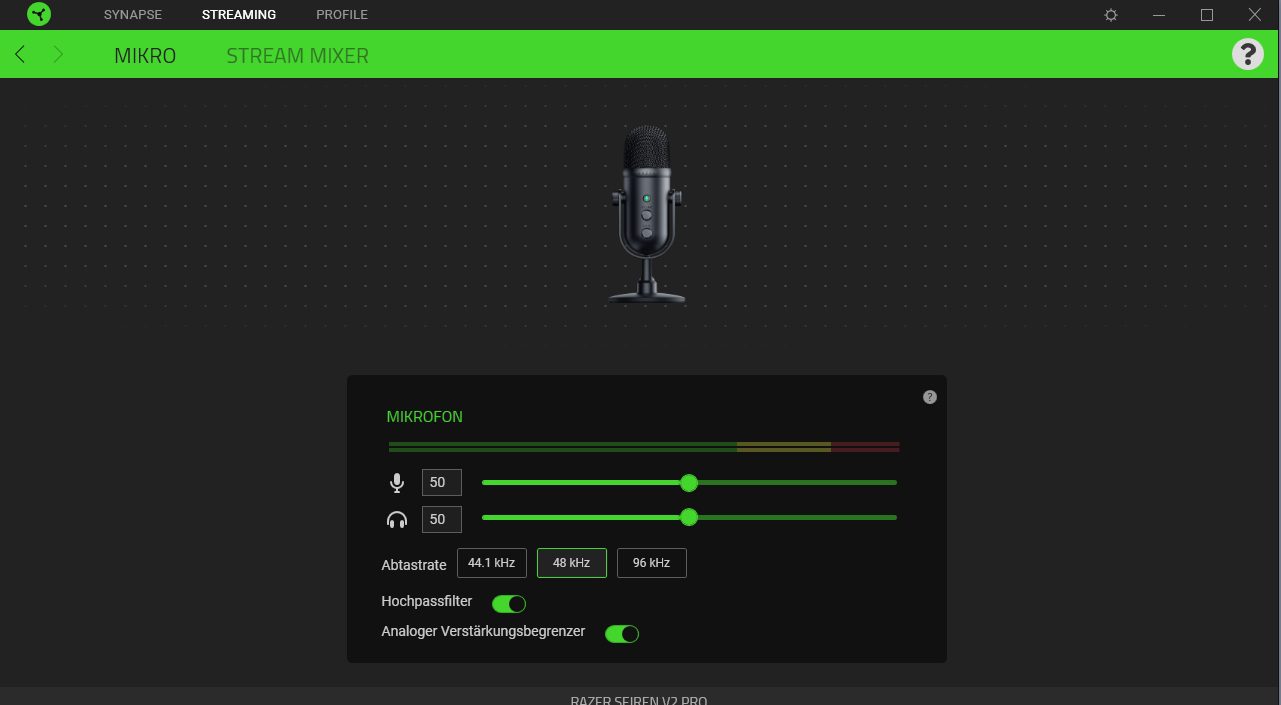
Task: Toggle Analoger Verstärkungsbegrenzer off
Action: (x=622, y=634)
